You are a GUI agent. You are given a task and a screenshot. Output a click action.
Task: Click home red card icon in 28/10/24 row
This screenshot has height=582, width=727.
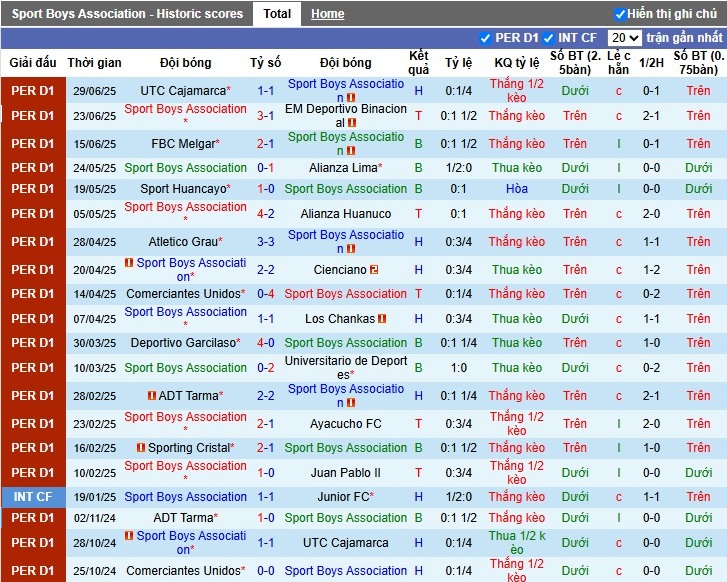(129, 536)
